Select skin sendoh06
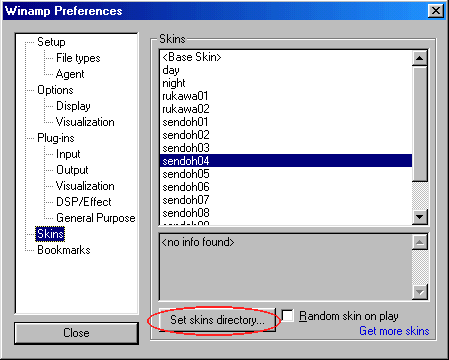Viewport: 449px width, 360px height. tap(286, 187)
